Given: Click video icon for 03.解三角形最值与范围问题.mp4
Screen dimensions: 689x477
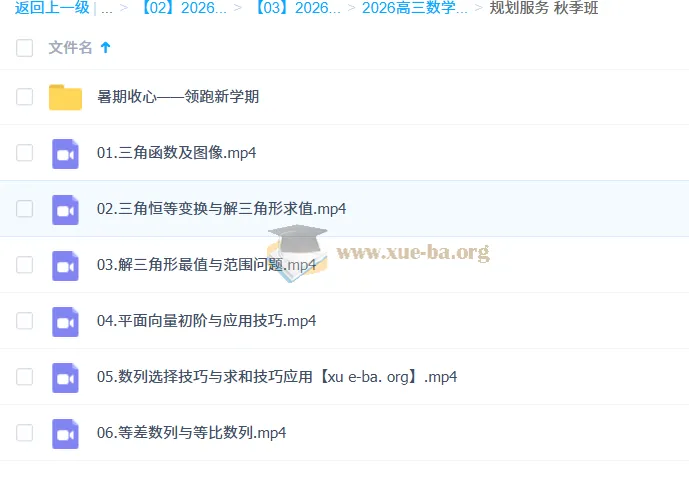Looking at the screenshot, I should coord(65,265).
